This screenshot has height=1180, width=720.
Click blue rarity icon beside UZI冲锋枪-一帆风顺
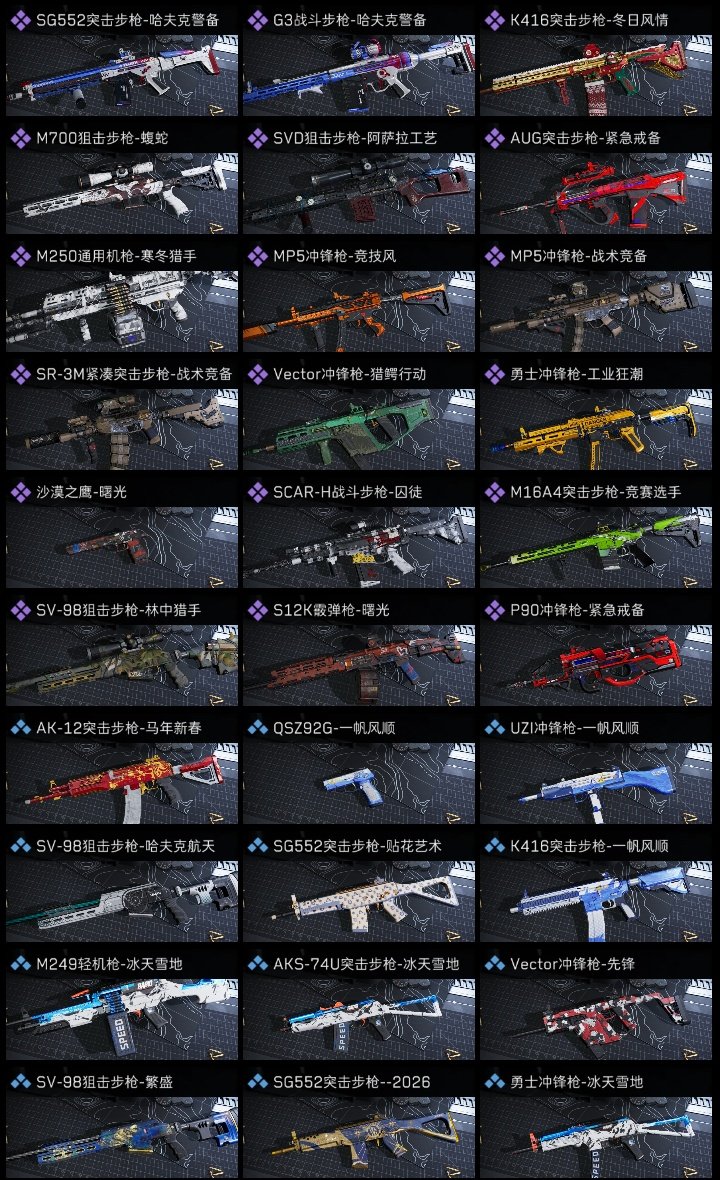click(494, 728)
